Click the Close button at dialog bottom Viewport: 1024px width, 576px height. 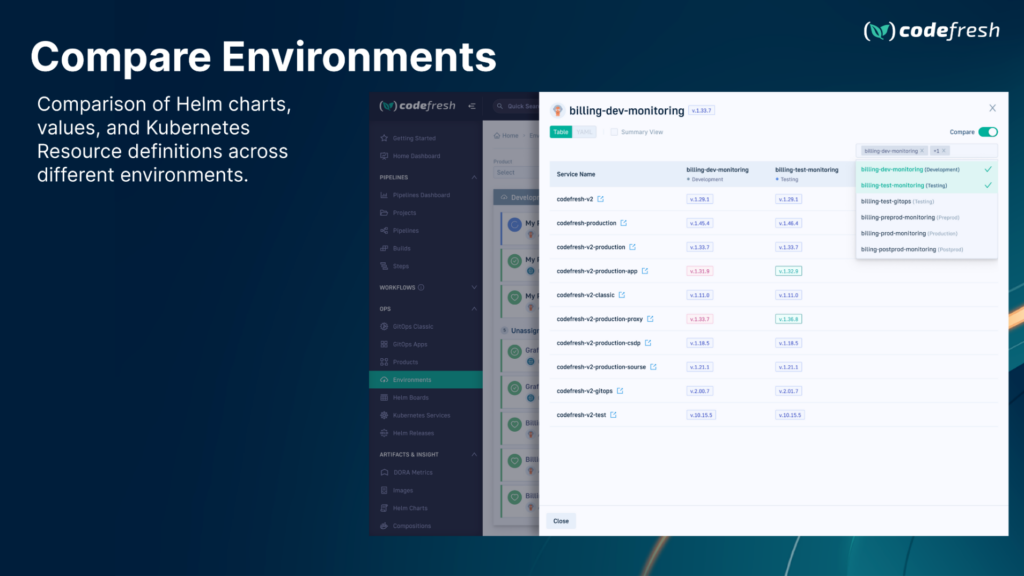561,521
